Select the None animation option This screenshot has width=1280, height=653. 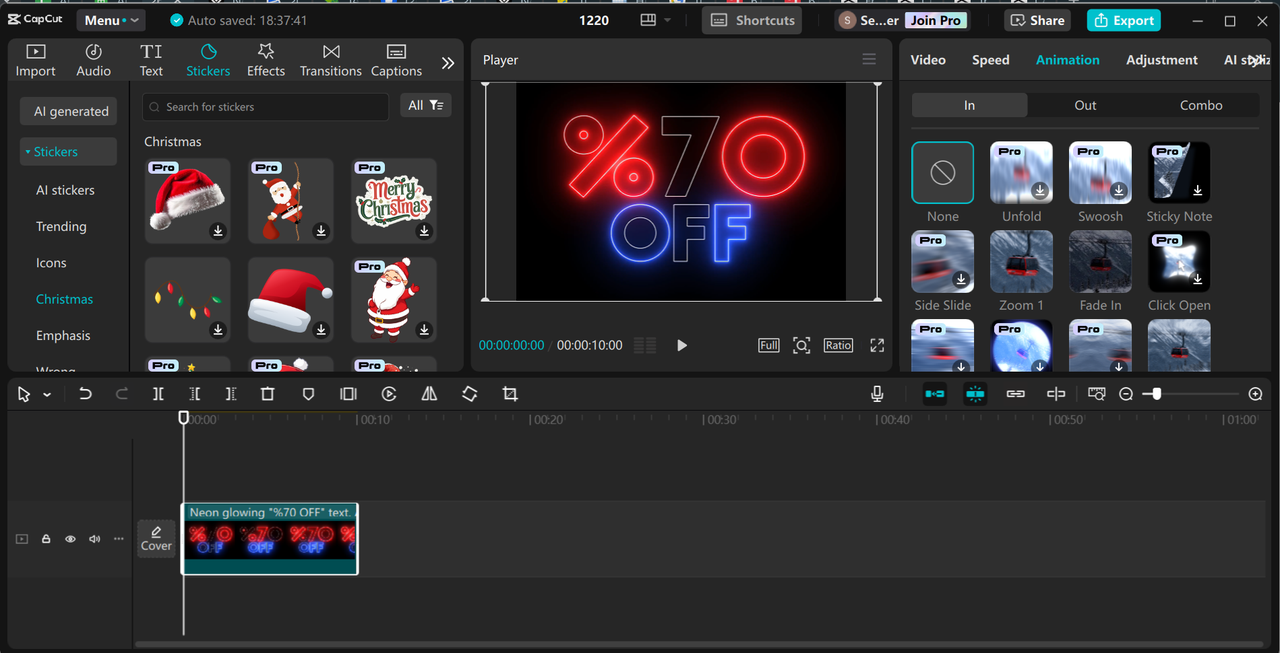click(942, 173)
